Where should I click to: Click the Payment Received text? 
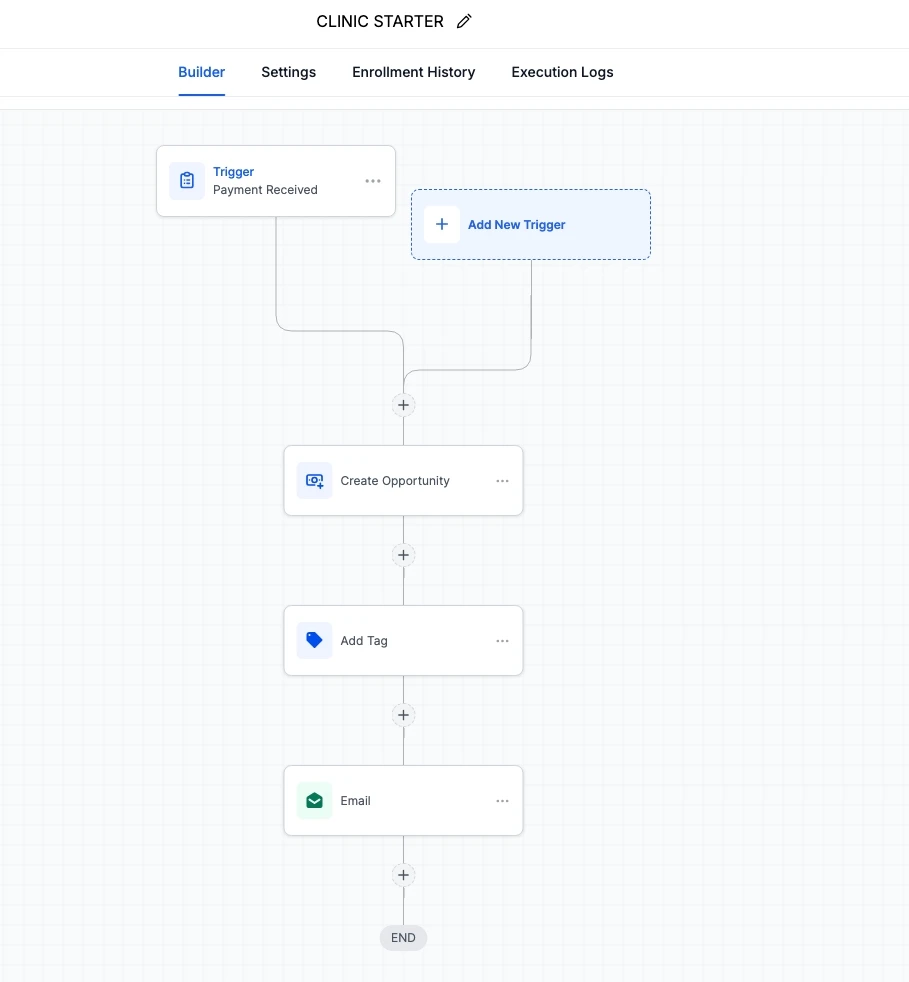tap(265, 190)
